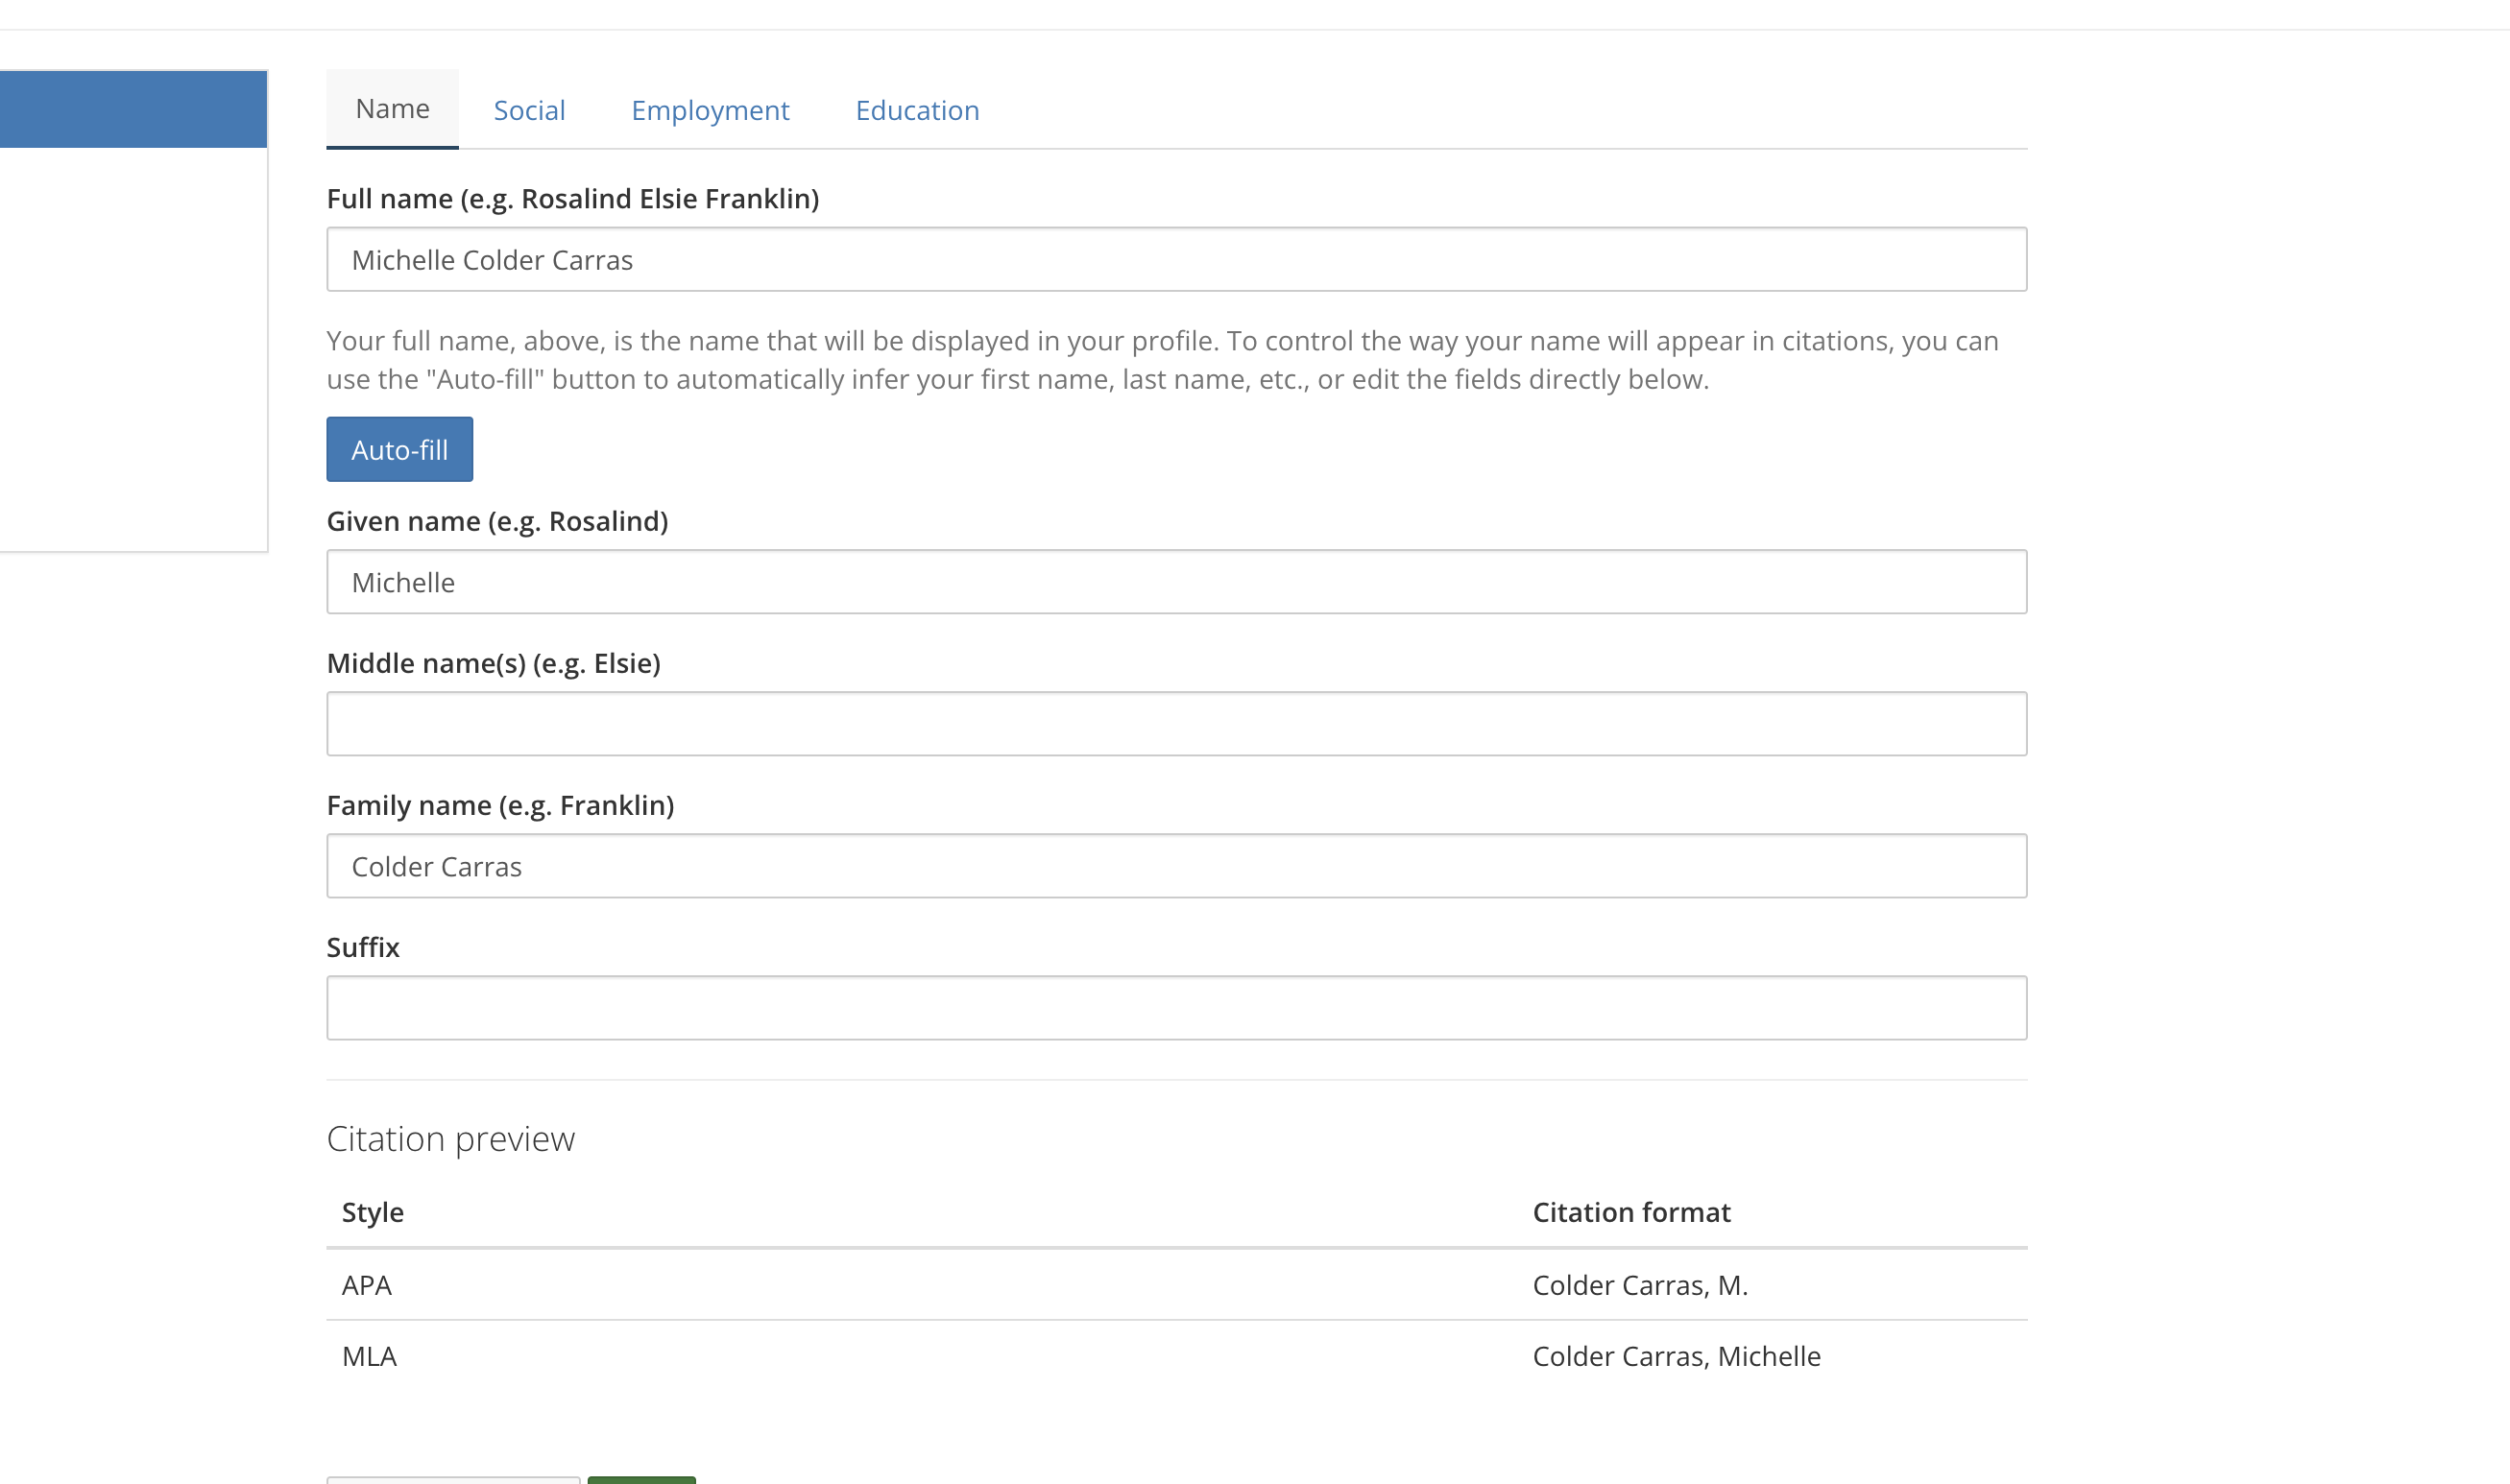The width and height of the screenshot is (2510, 1484).
Task: Select the Family name text box
Action: 1176,866
